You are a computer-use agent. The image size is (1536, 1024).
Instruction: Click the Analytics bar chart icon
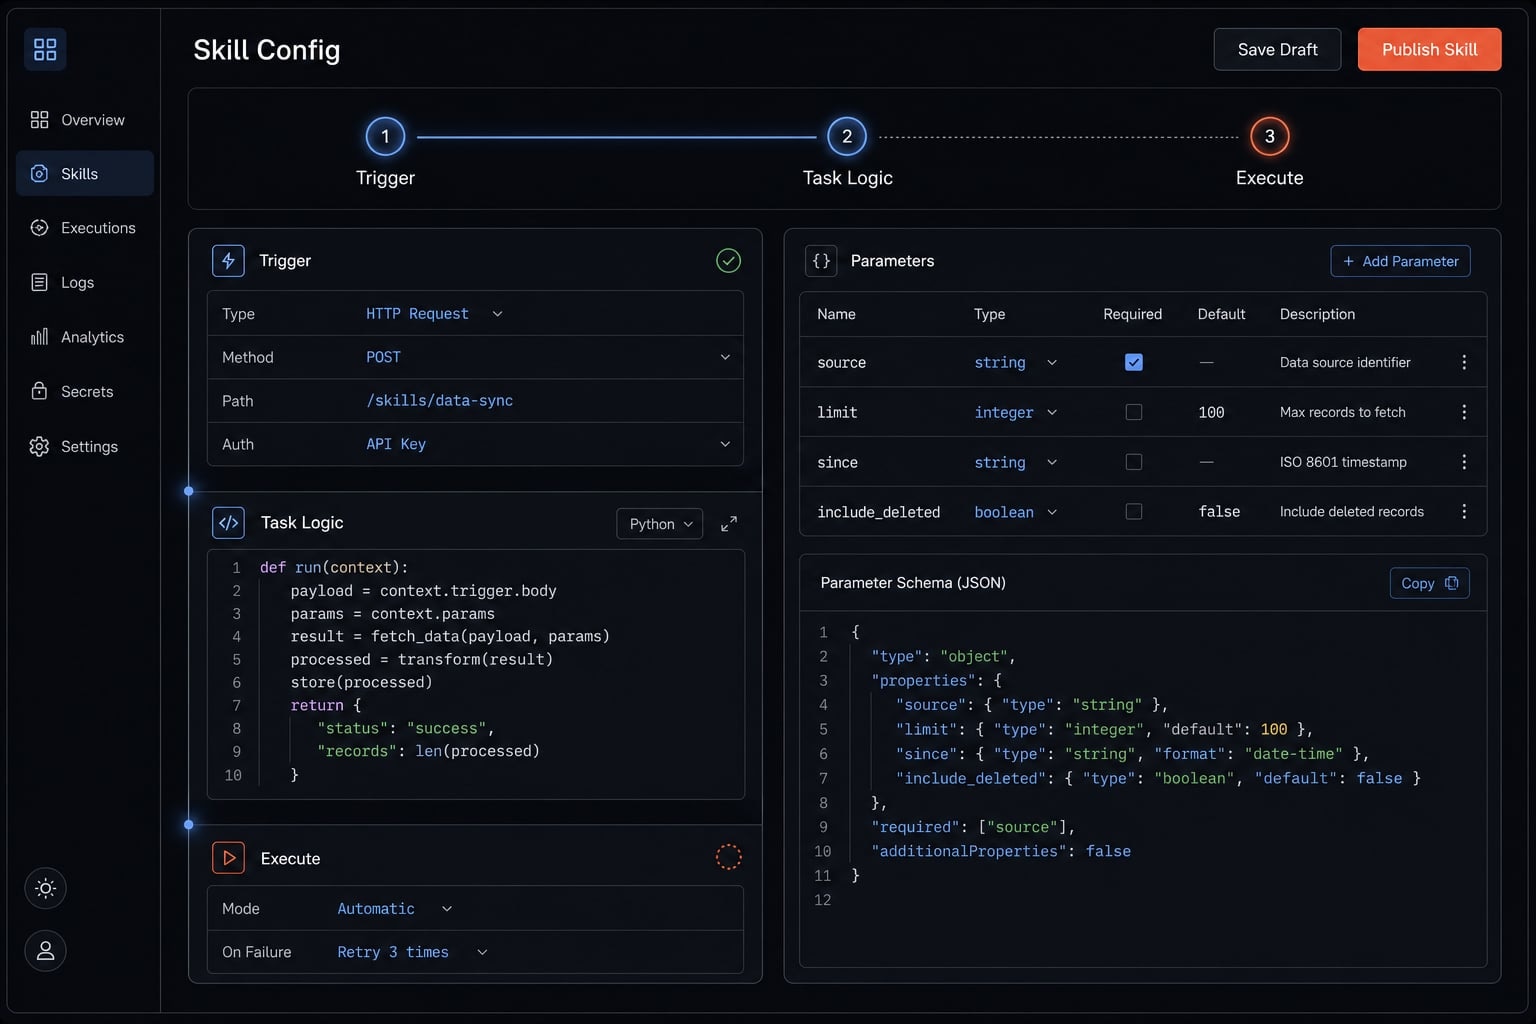pyautogui.click(x=39, y=337)
